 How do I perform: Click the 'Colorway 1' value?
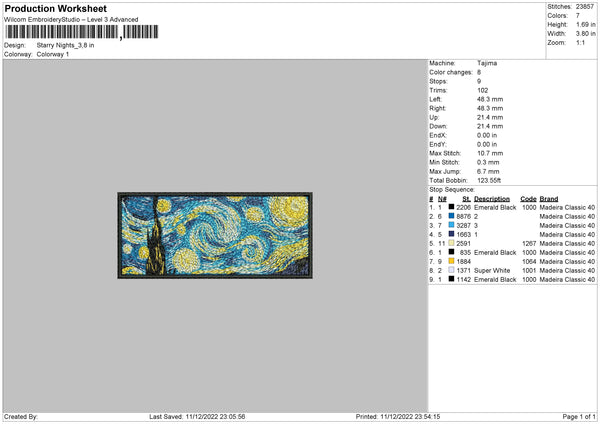53,54
